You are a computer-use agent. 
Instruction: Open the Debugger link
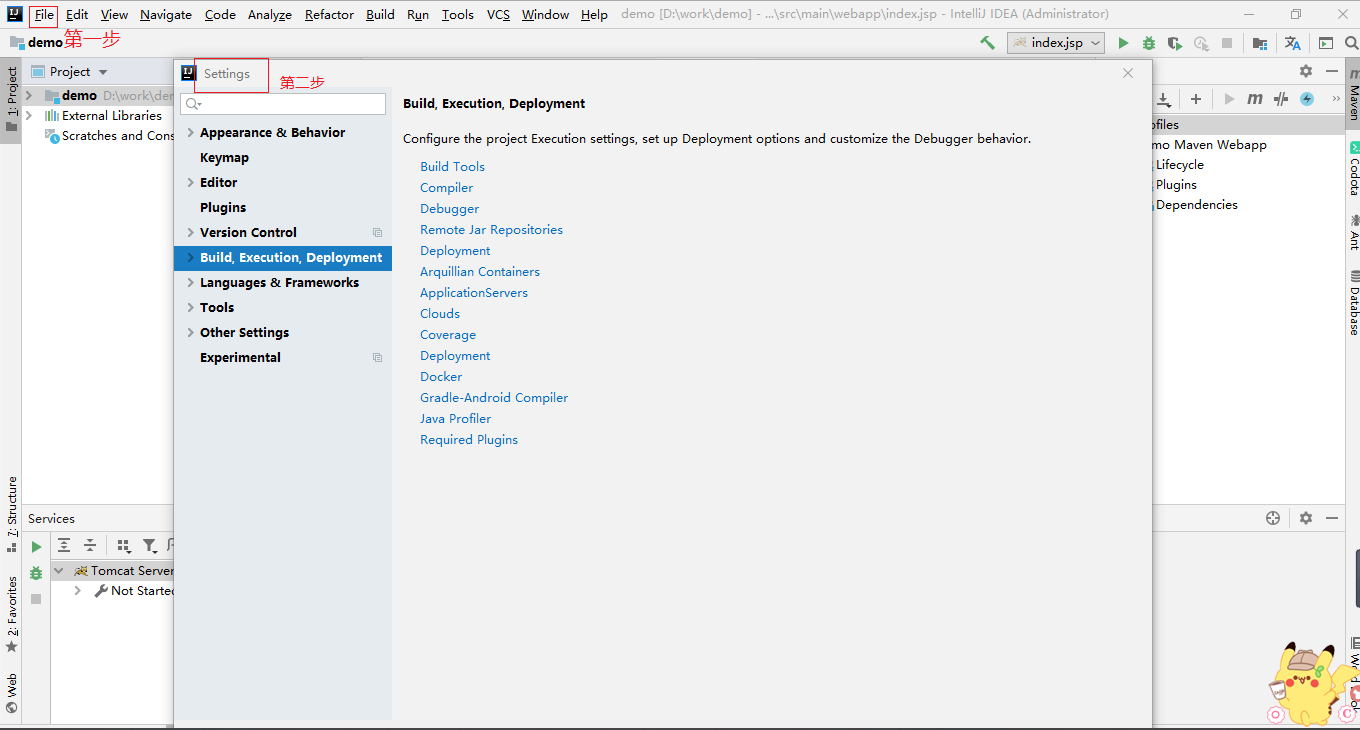(x=450, y=209)
